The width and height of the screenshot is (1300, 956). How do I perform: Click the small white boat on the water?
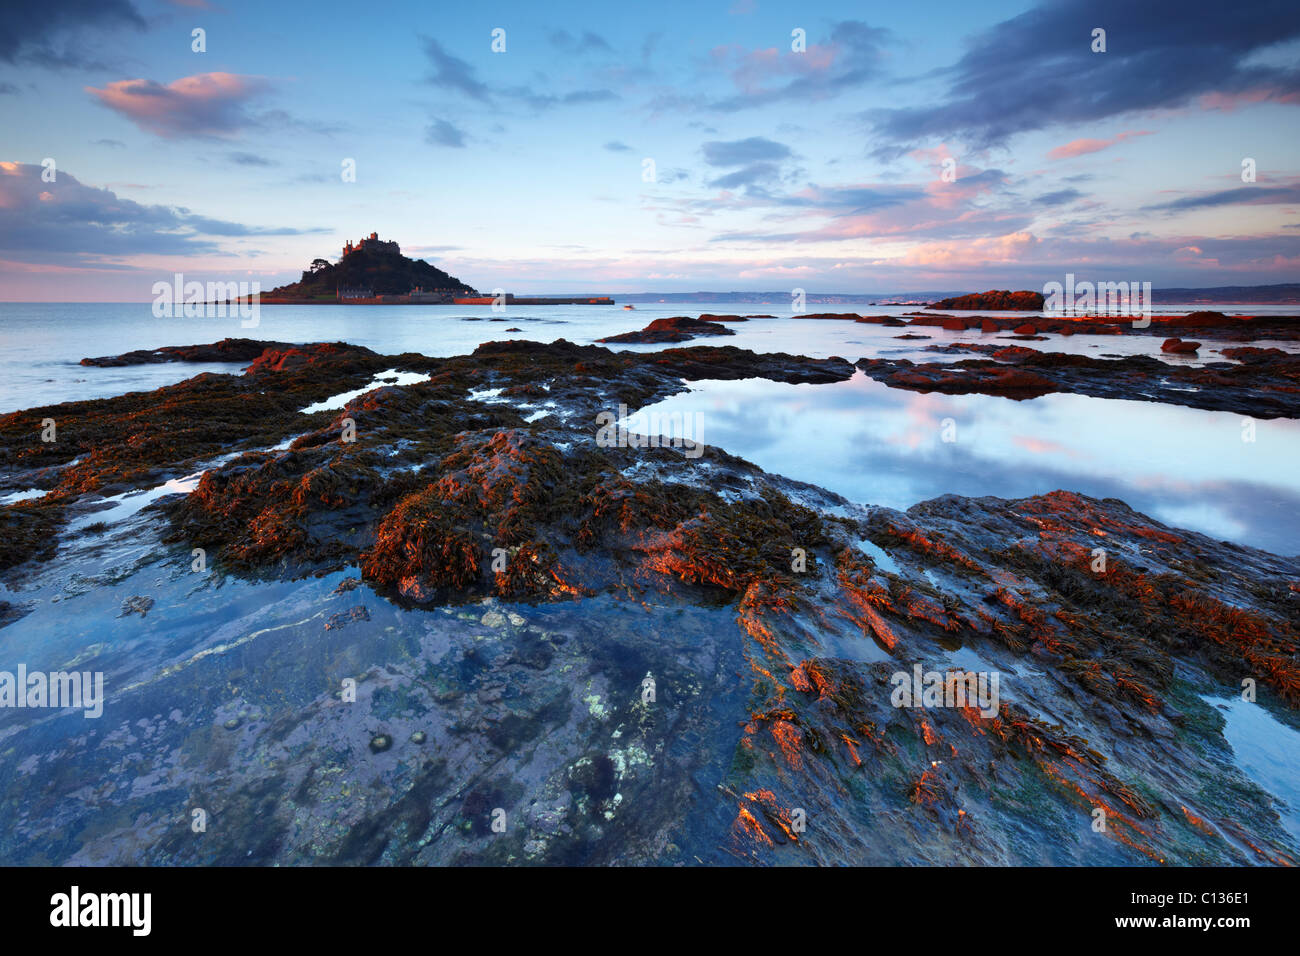click(x=629, y=307)
